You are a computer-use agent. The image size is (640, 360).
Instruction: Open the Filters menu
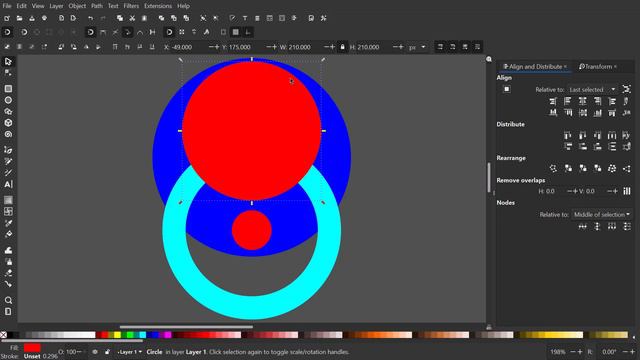pos(131,6)
